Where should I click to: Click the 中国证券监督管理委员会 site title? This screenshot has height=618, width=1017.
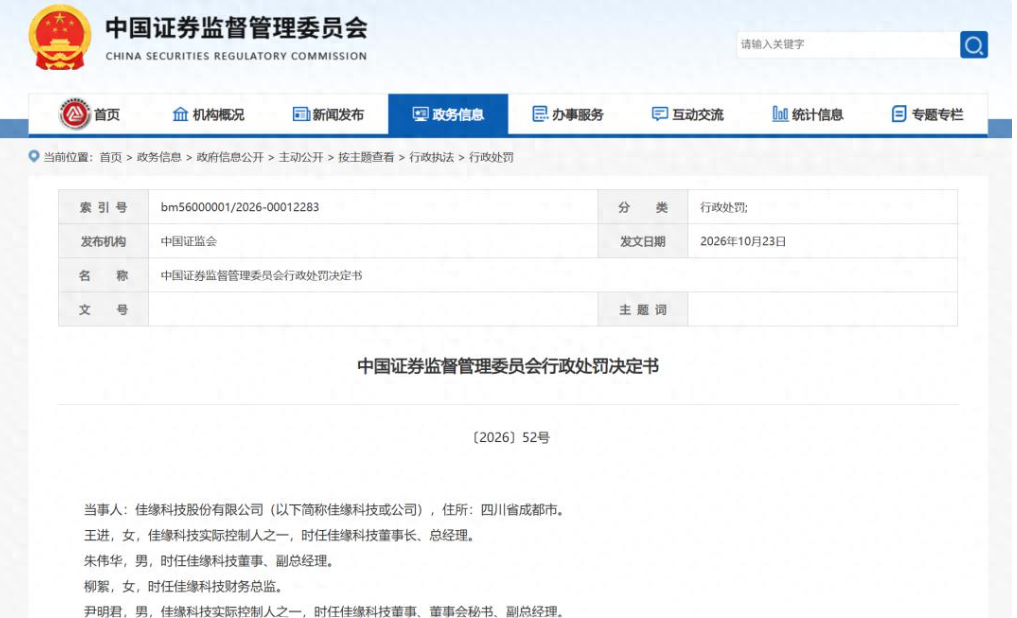pos(237,28)
